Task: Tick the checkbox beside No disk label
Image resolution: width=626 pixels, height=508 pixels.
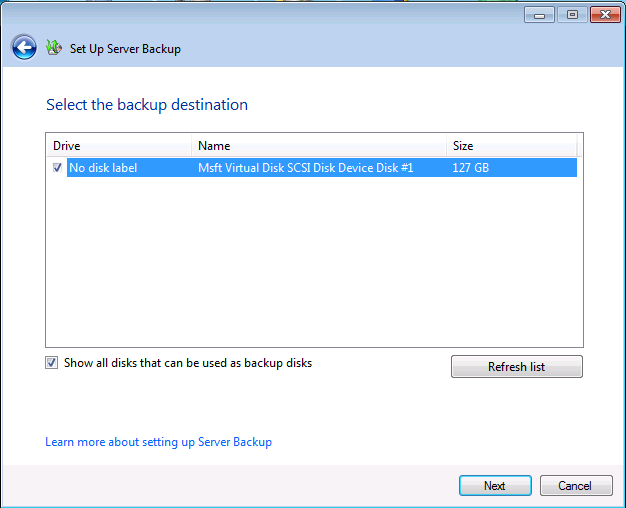Action: click(x=57, y=168)
